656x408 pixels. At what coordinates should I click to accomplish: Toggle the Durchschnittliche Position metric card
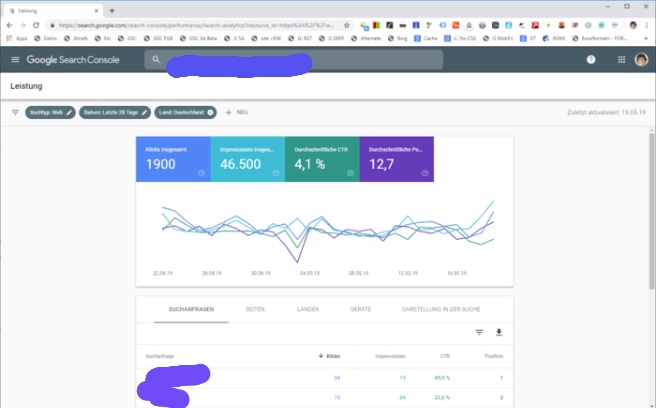[396, 160]
